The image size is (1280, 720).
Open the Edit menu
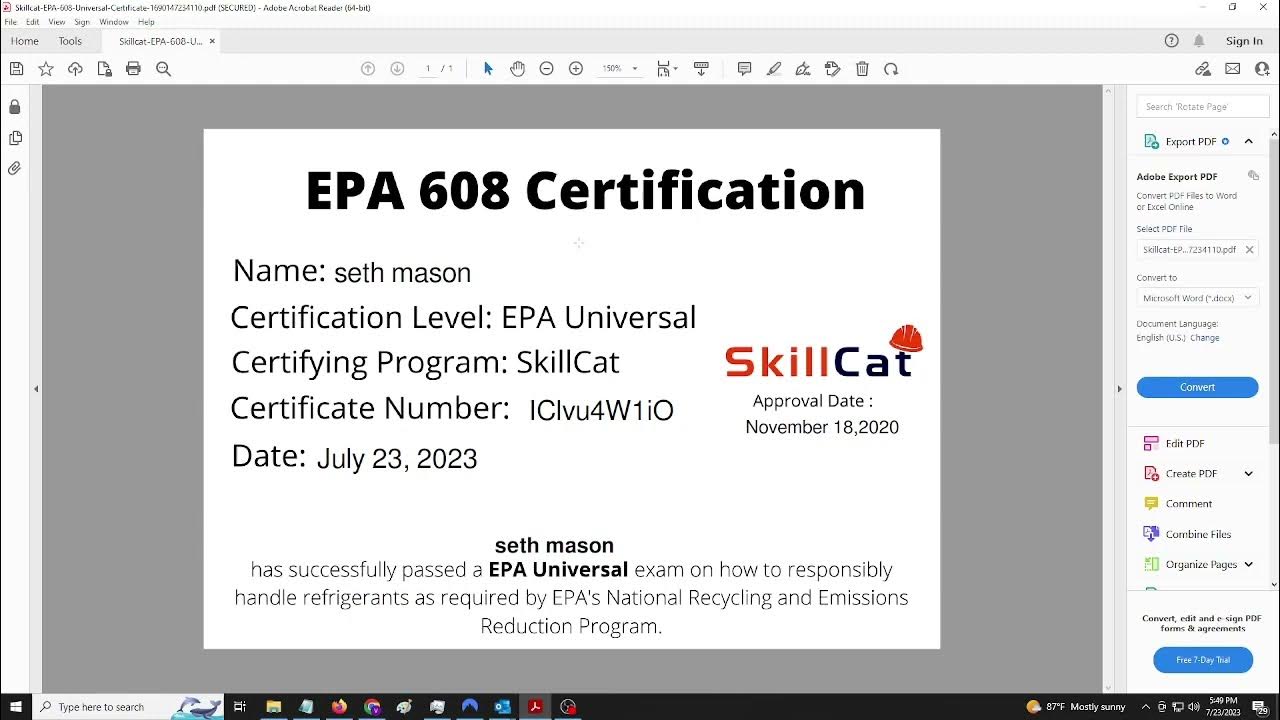pyautogui.click(x=33, y=22)
